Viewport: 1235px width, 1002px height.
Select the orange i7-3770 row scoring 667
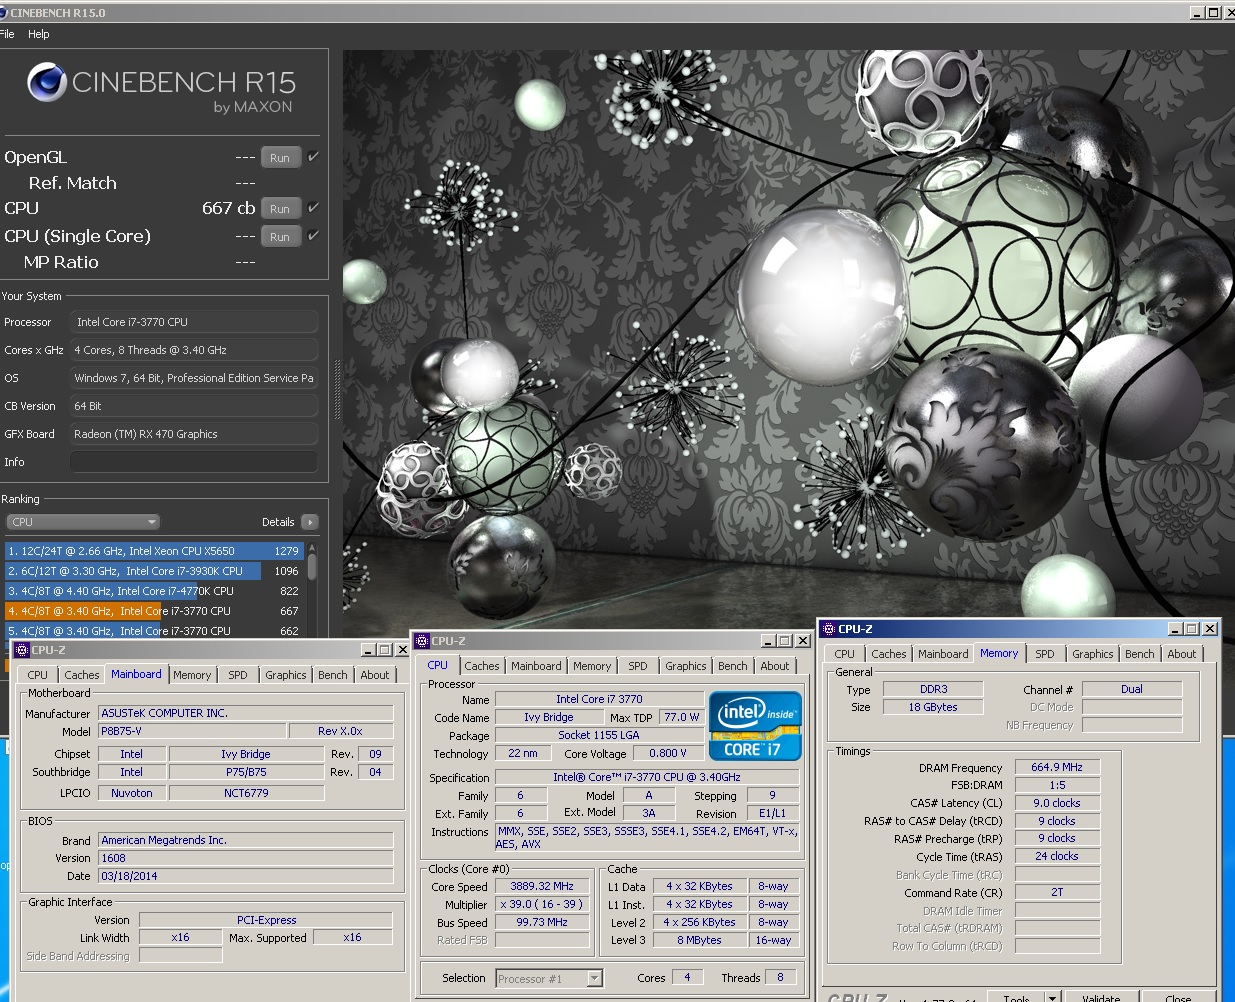[155, 611]
